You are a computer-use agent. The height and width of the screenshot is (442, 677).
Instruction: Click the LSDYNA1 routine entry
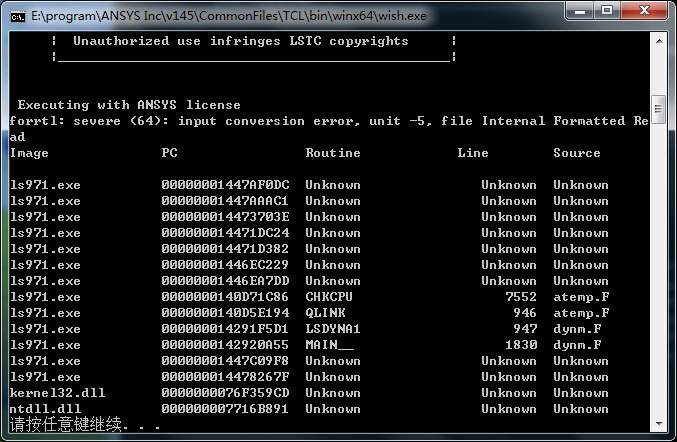332,329
